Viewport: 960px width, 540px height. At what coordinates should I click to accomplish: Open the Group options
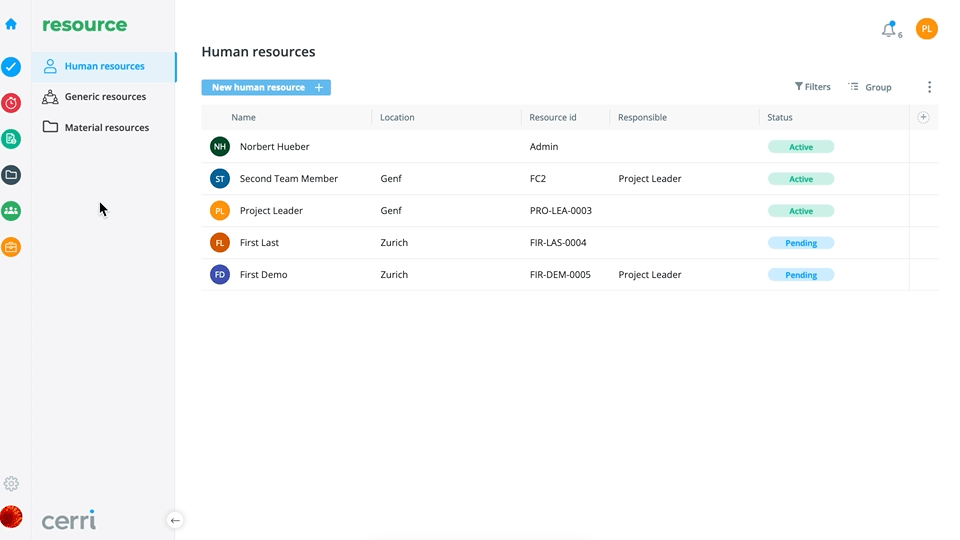click(x=870, y=87)
